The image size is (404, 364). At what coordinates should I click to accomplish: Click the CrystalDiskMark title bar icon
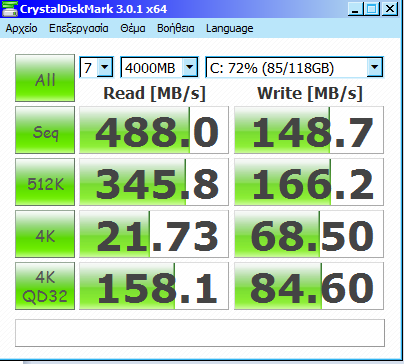10,9
